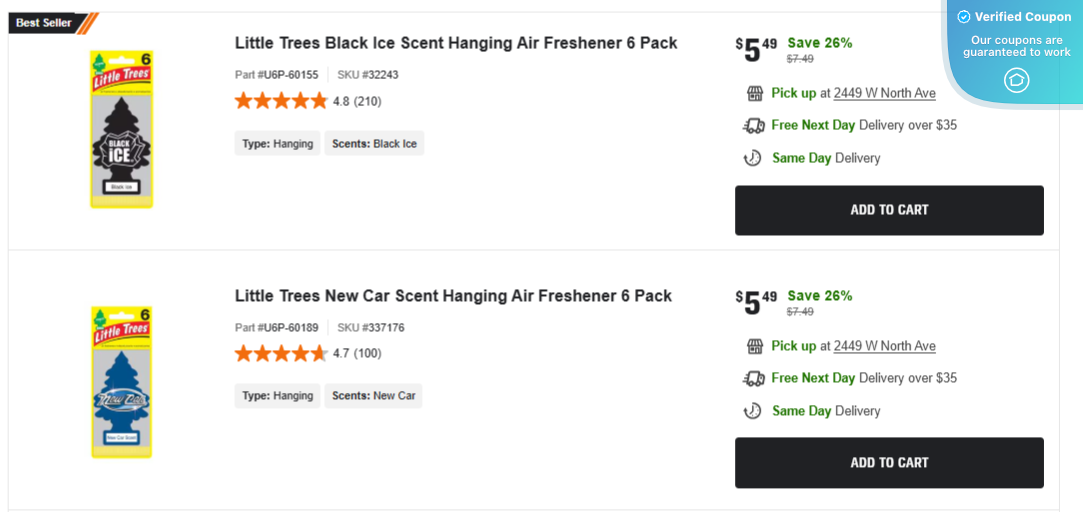Viewport: 1083px width, 512px height.
Task: View Black Ice product thumbnail image
Action: [x=121, y=129]
